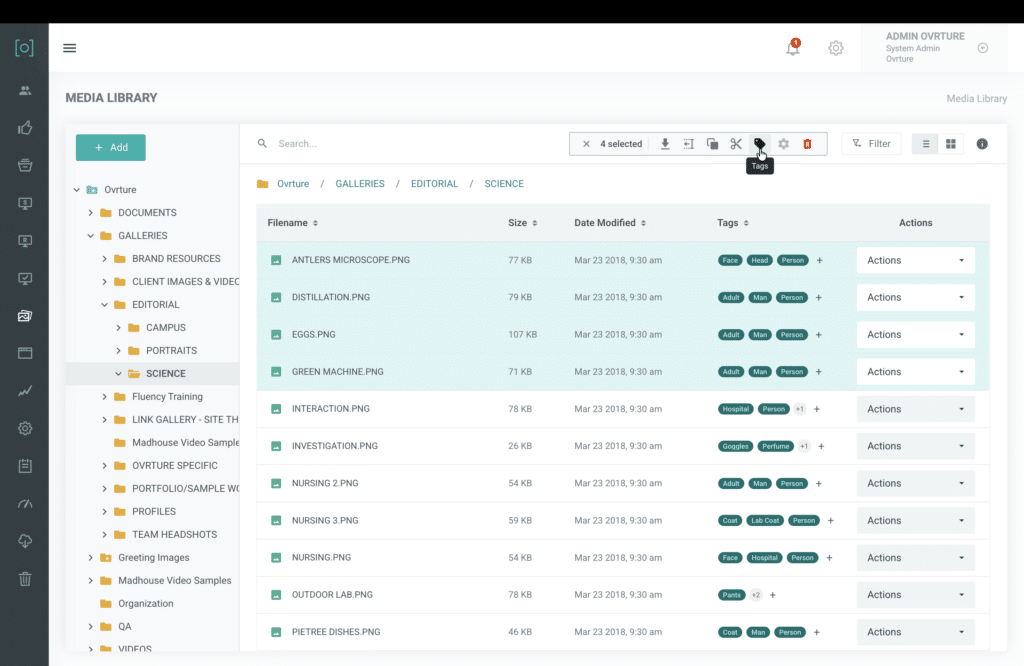Open the Filter panel
This screenshot has height=666, width=1024.
[x=870, y=143]
